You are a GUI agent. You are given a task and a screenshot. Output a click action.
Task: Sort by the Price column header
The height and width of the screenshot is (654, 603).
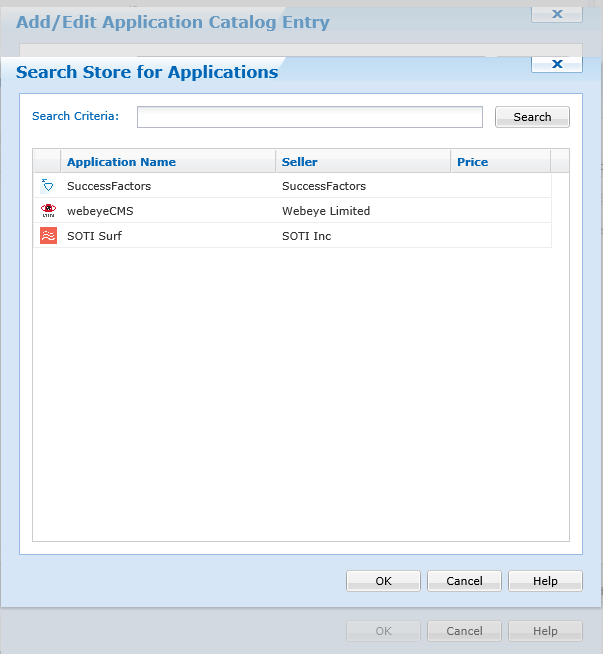click(473, 162)
